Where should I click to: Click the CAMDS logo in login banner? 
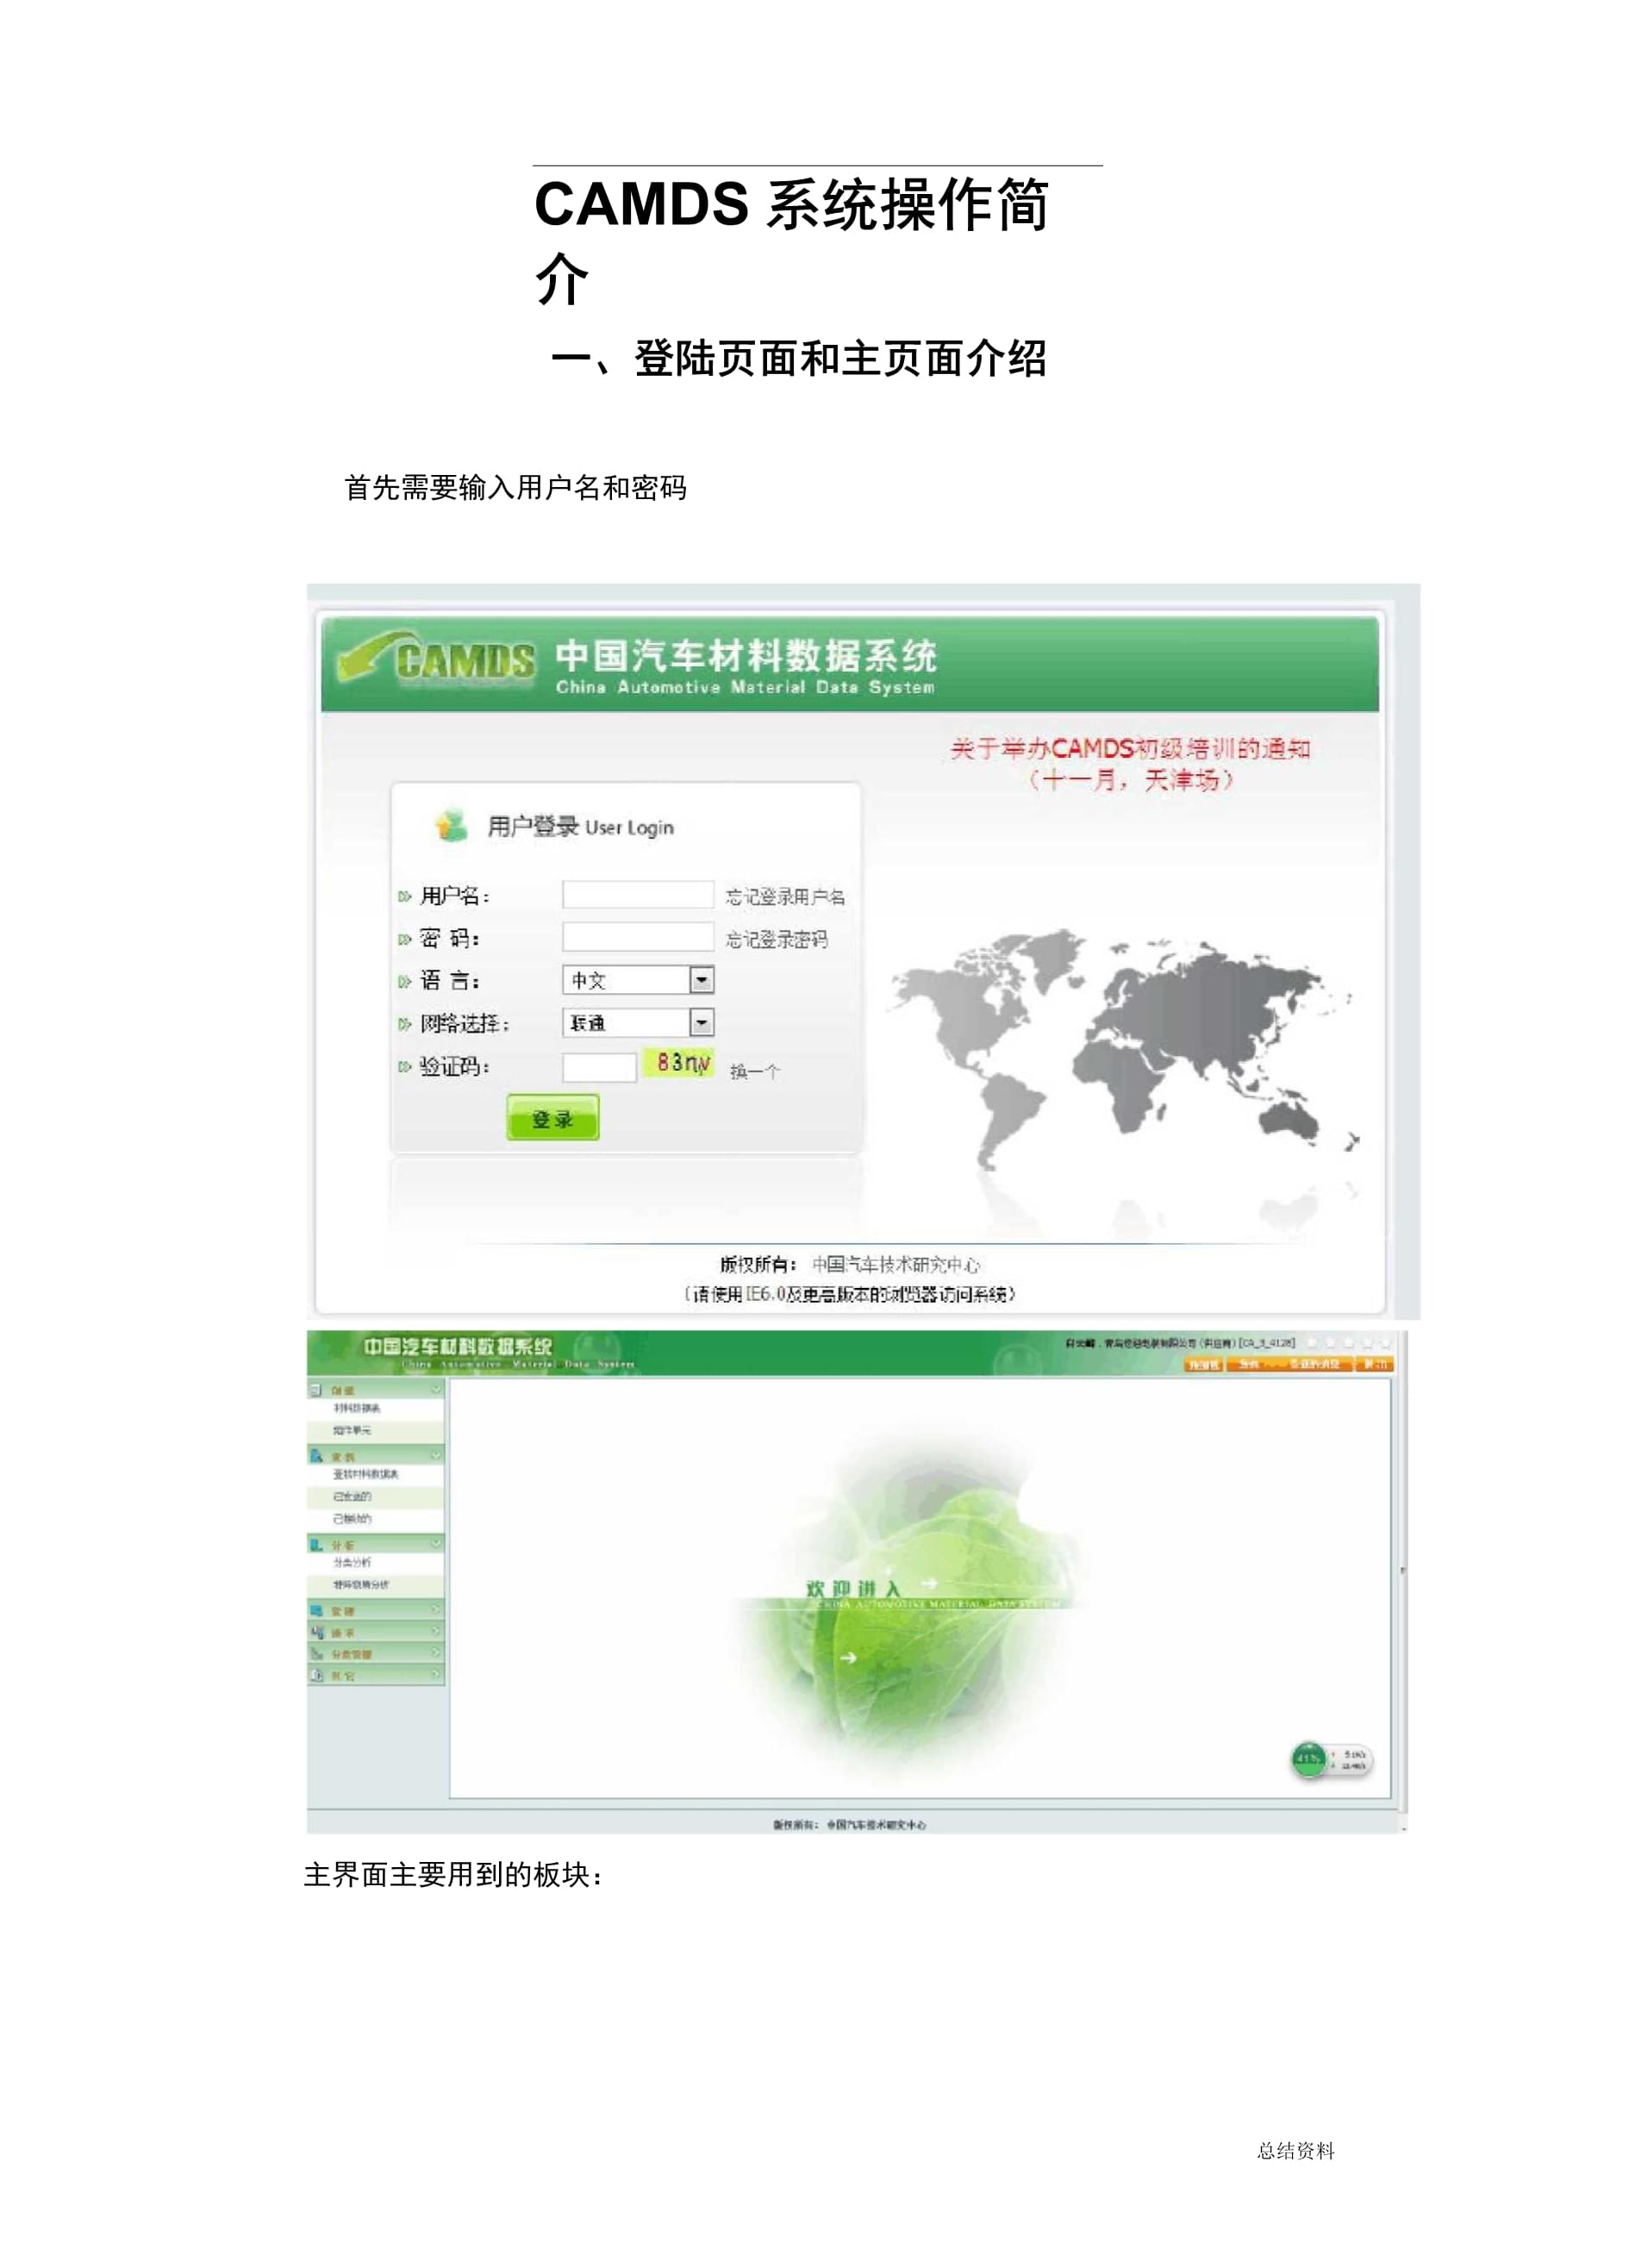437,659
